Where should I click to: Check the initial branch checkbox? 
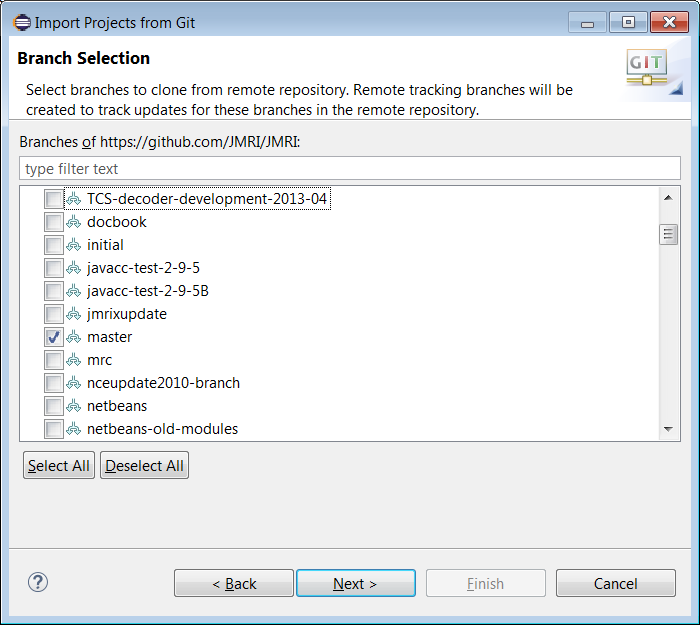[x=54, y=245]
